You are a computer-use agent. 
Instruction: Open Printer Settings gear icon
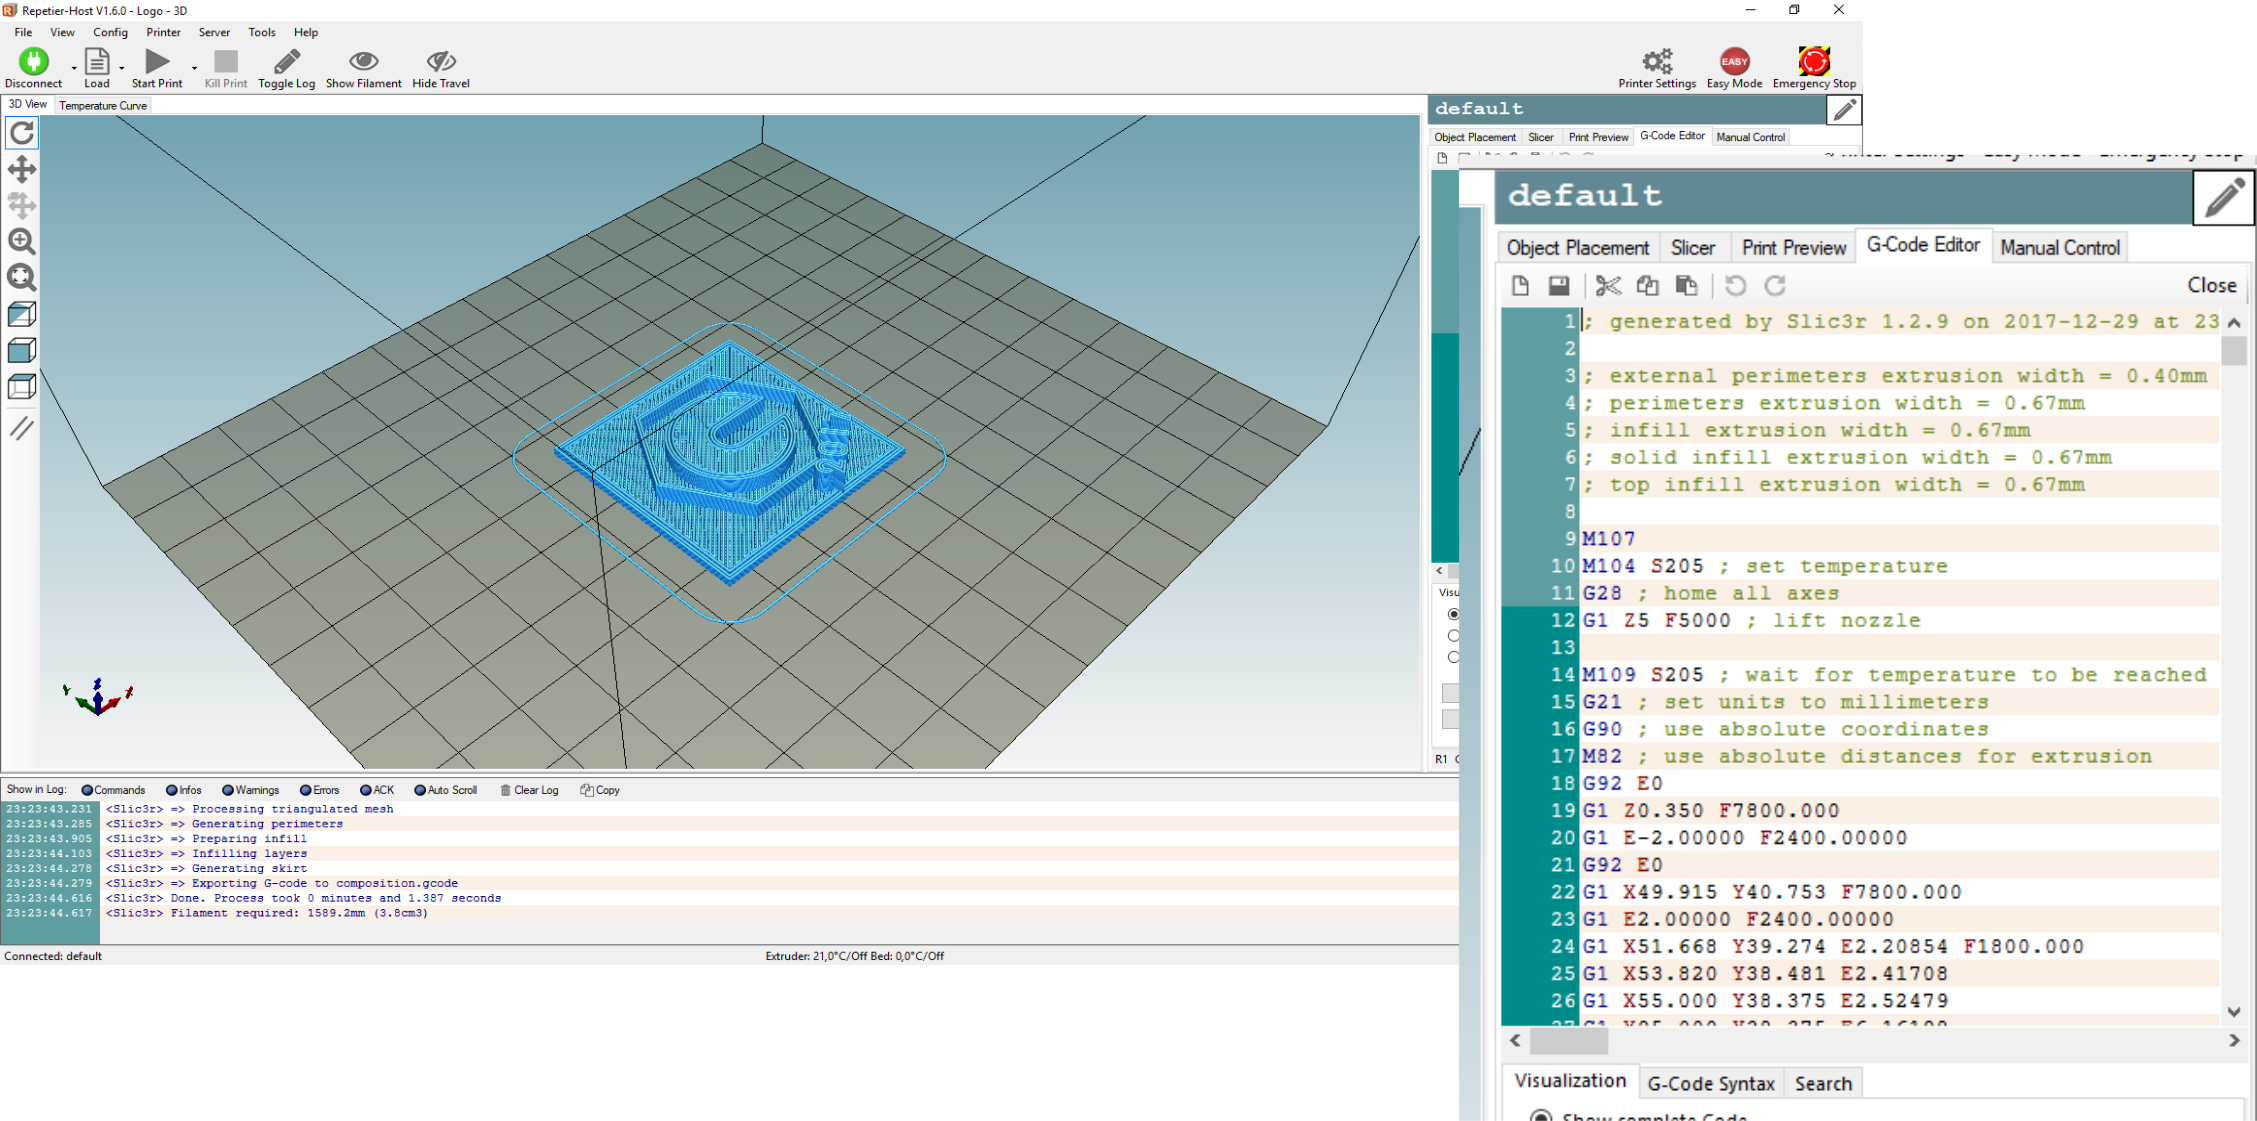tap(1656, 62)
